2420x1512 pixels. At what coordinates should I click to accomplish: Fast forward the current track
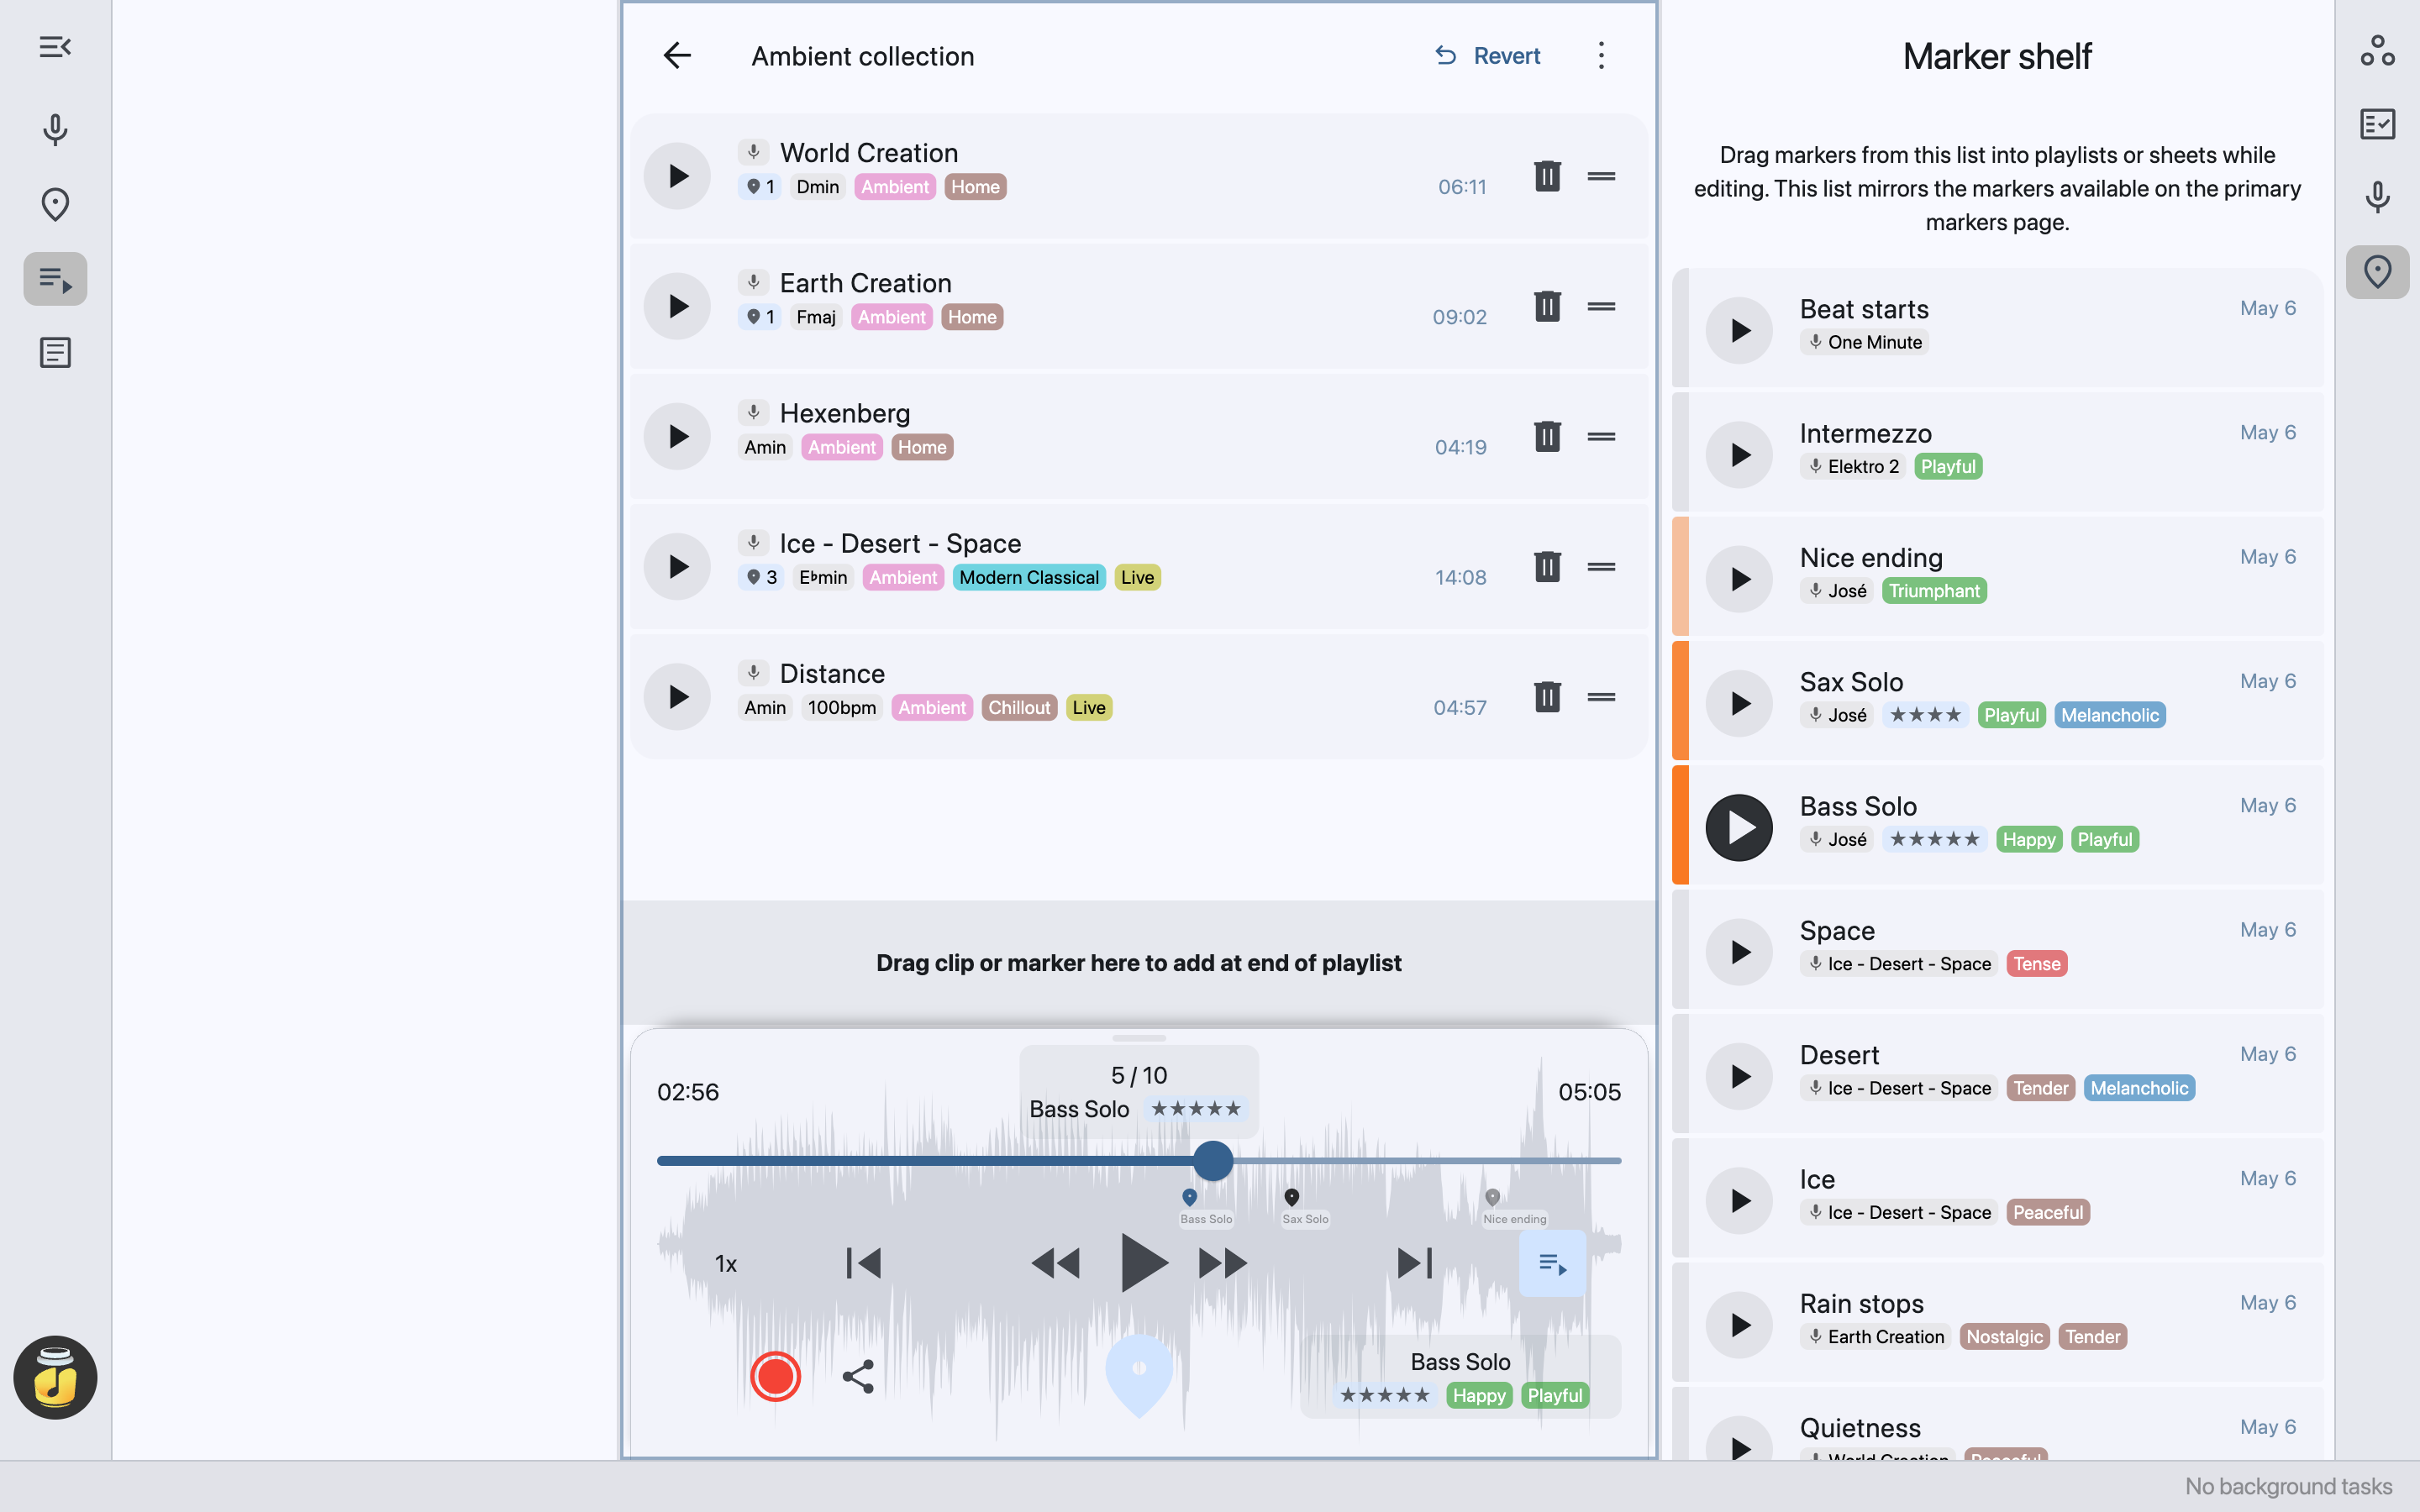[x=1223, y=1263]
